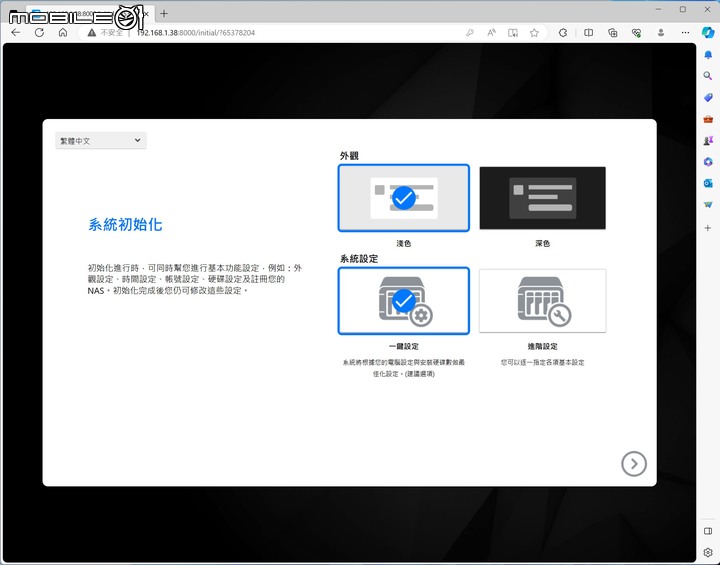This screenshot has width=720, height=565.
Task: Choose advanced setup (進階設定) option
Action: pos(542,301)
